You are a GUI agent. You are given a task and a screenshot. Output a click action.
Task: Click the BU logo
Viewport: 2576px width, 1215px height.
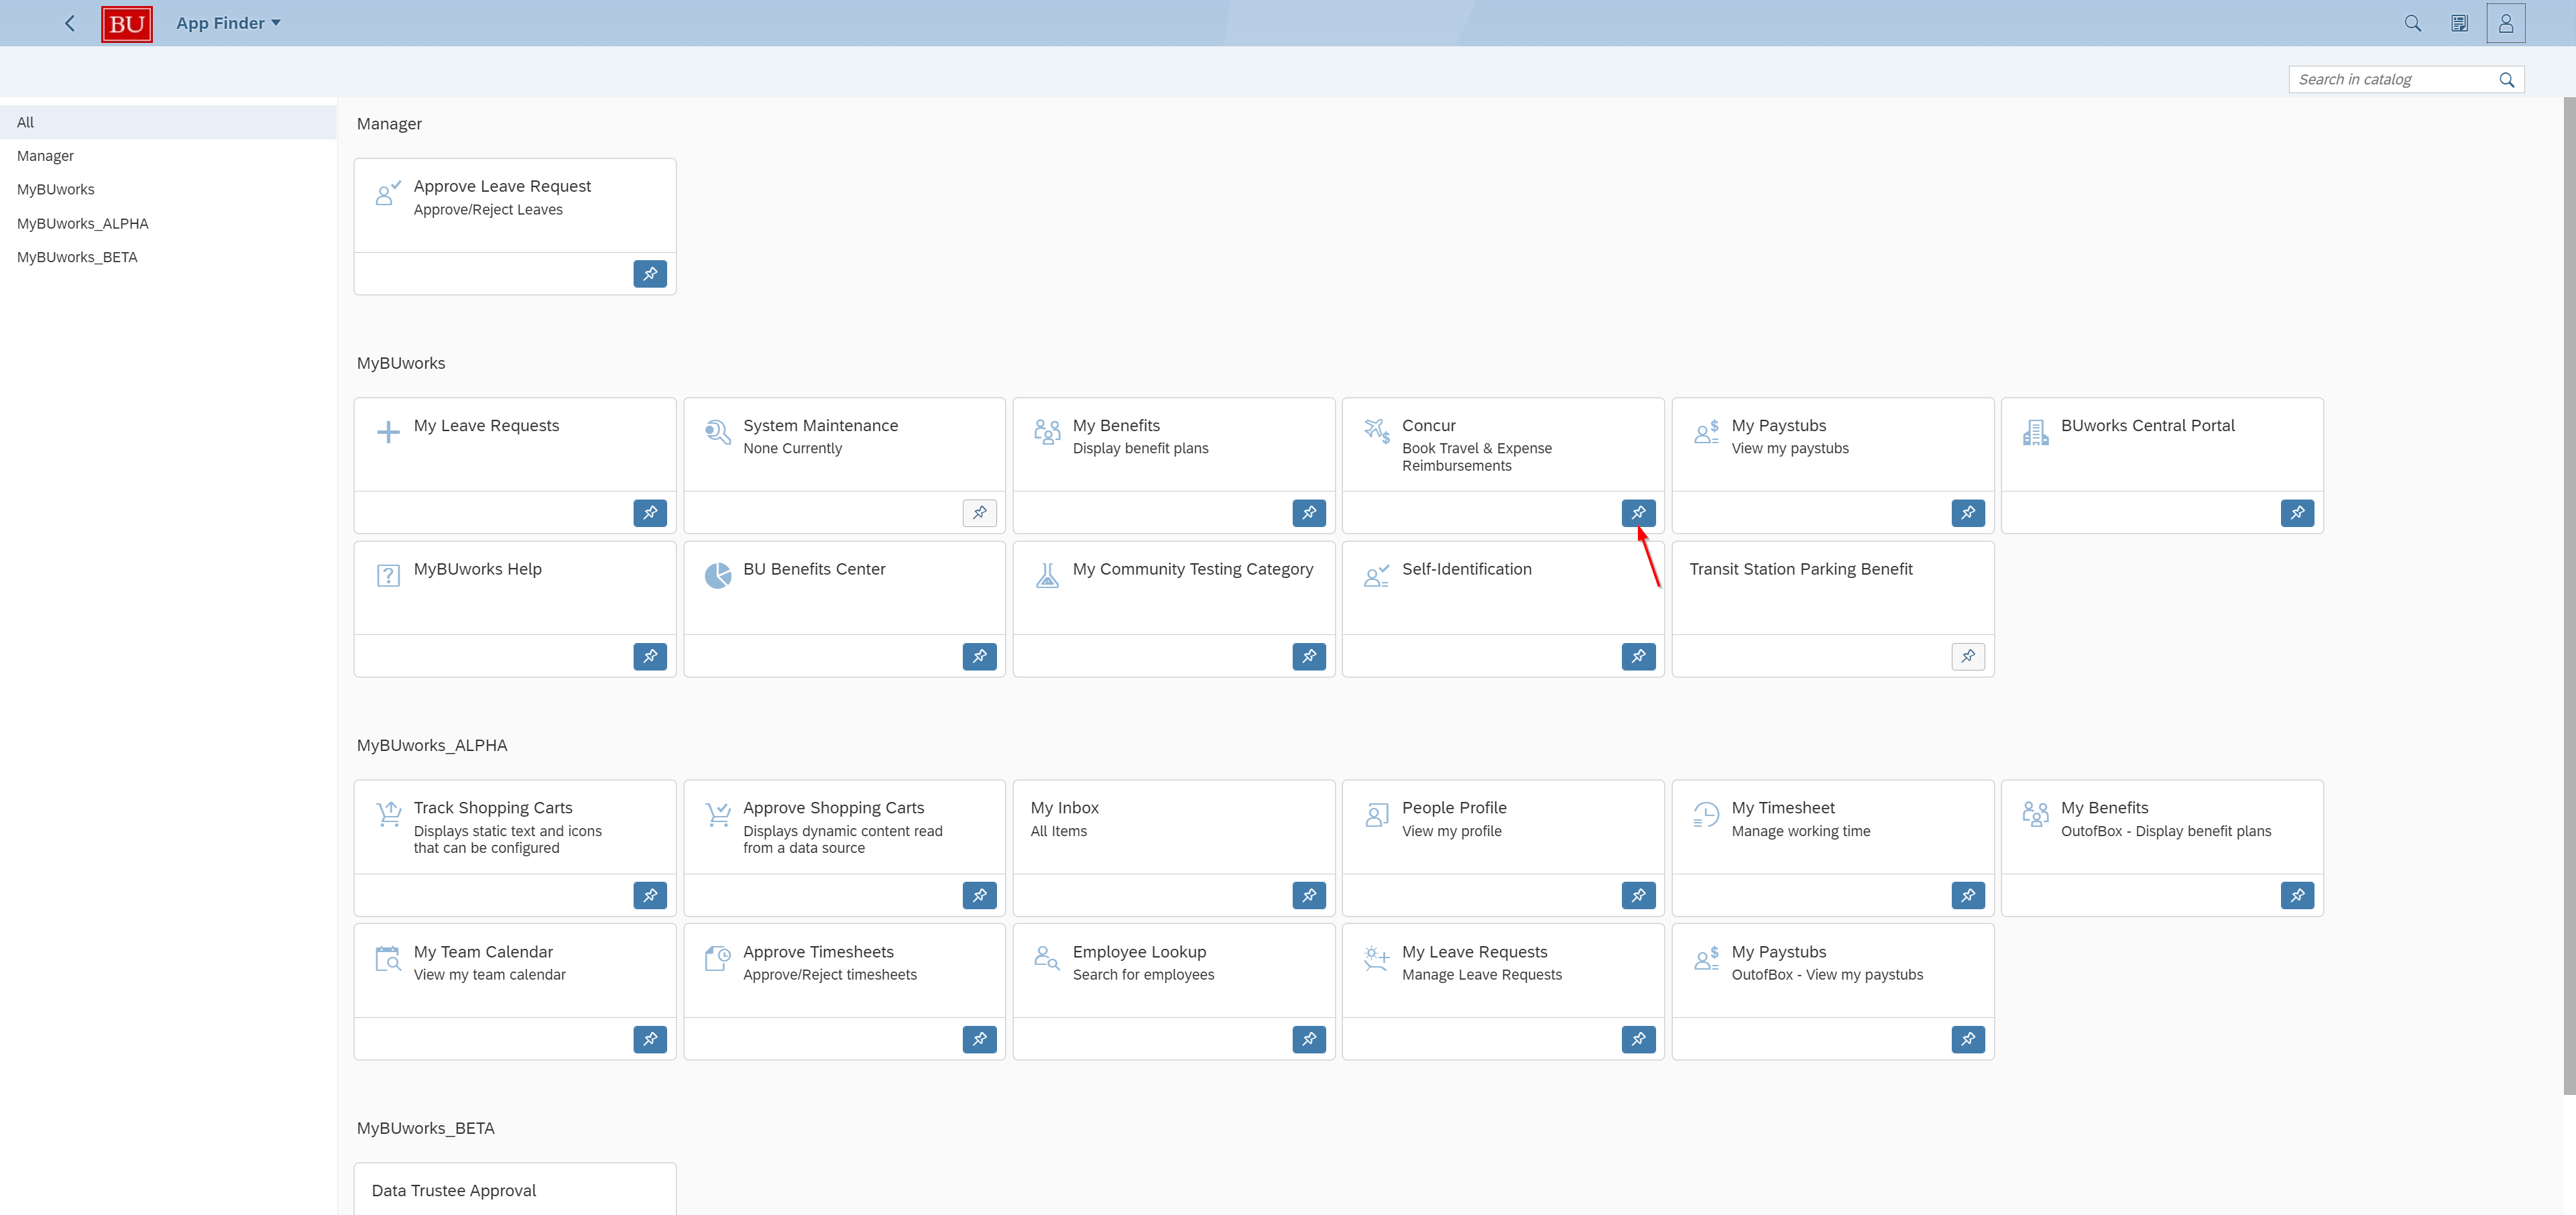coord(127,24)
